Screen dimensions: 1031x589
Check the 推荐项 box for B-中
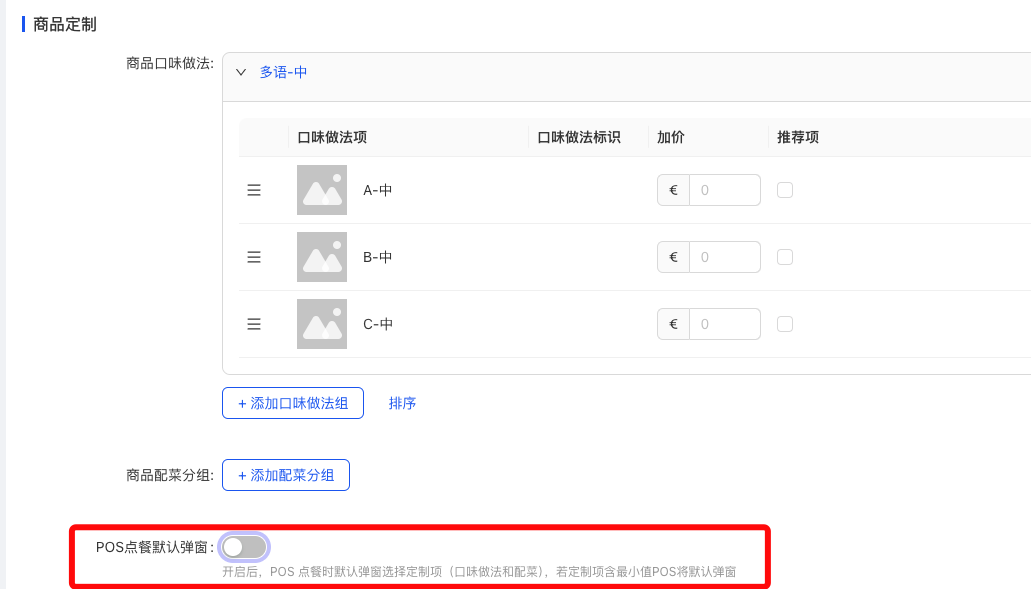(784, 257)
